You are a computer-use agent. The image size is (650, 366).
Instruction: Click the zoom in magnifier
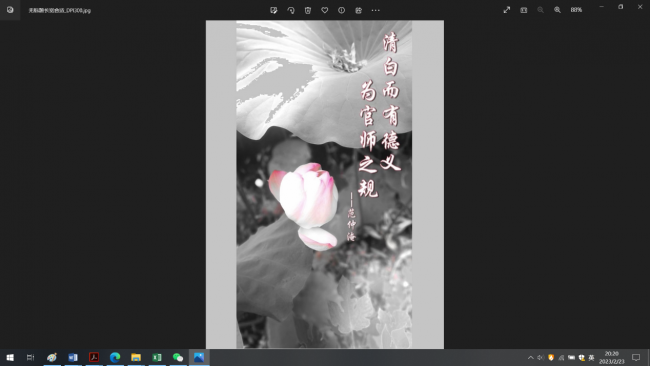[x=558, y=10]
